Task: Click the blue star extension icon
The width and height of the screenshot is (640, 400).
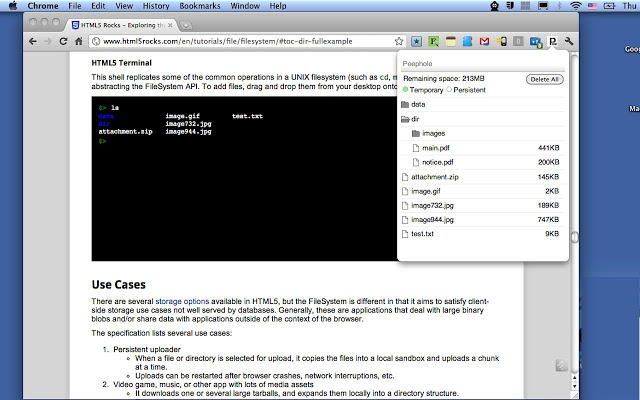Action: coord(416,41)
